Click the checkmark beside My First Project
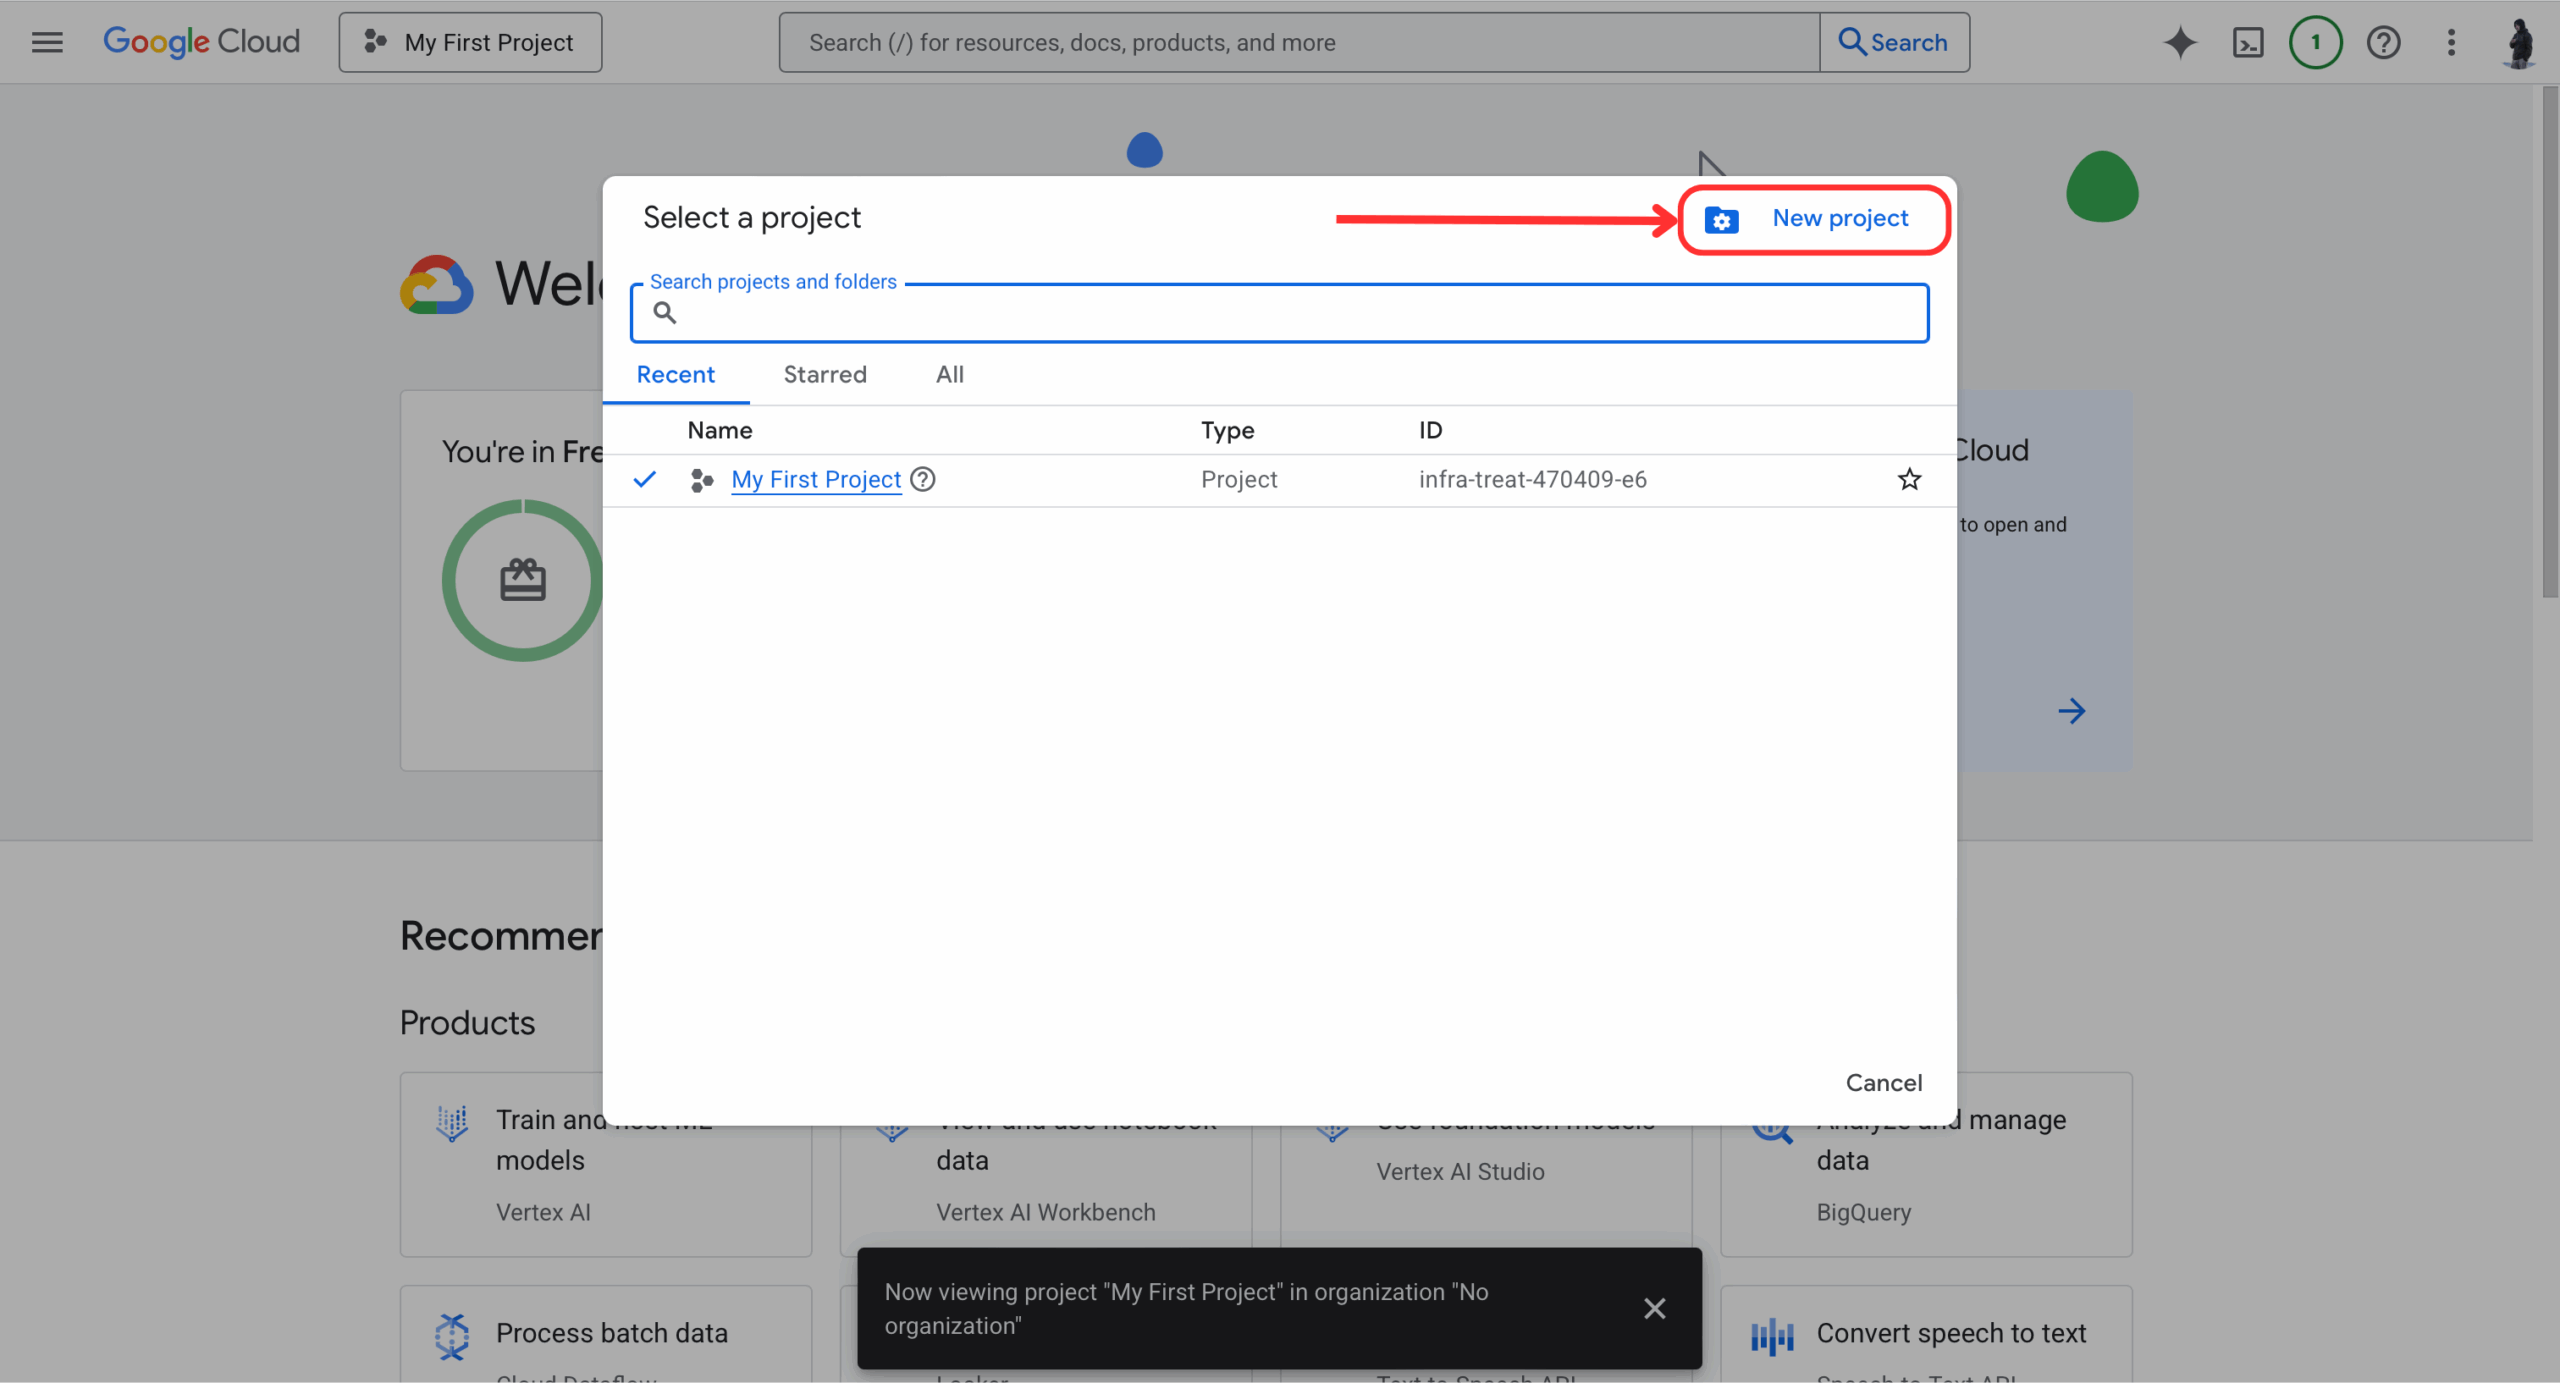Screen dimensions: 2560x1383 click(645, 479)
